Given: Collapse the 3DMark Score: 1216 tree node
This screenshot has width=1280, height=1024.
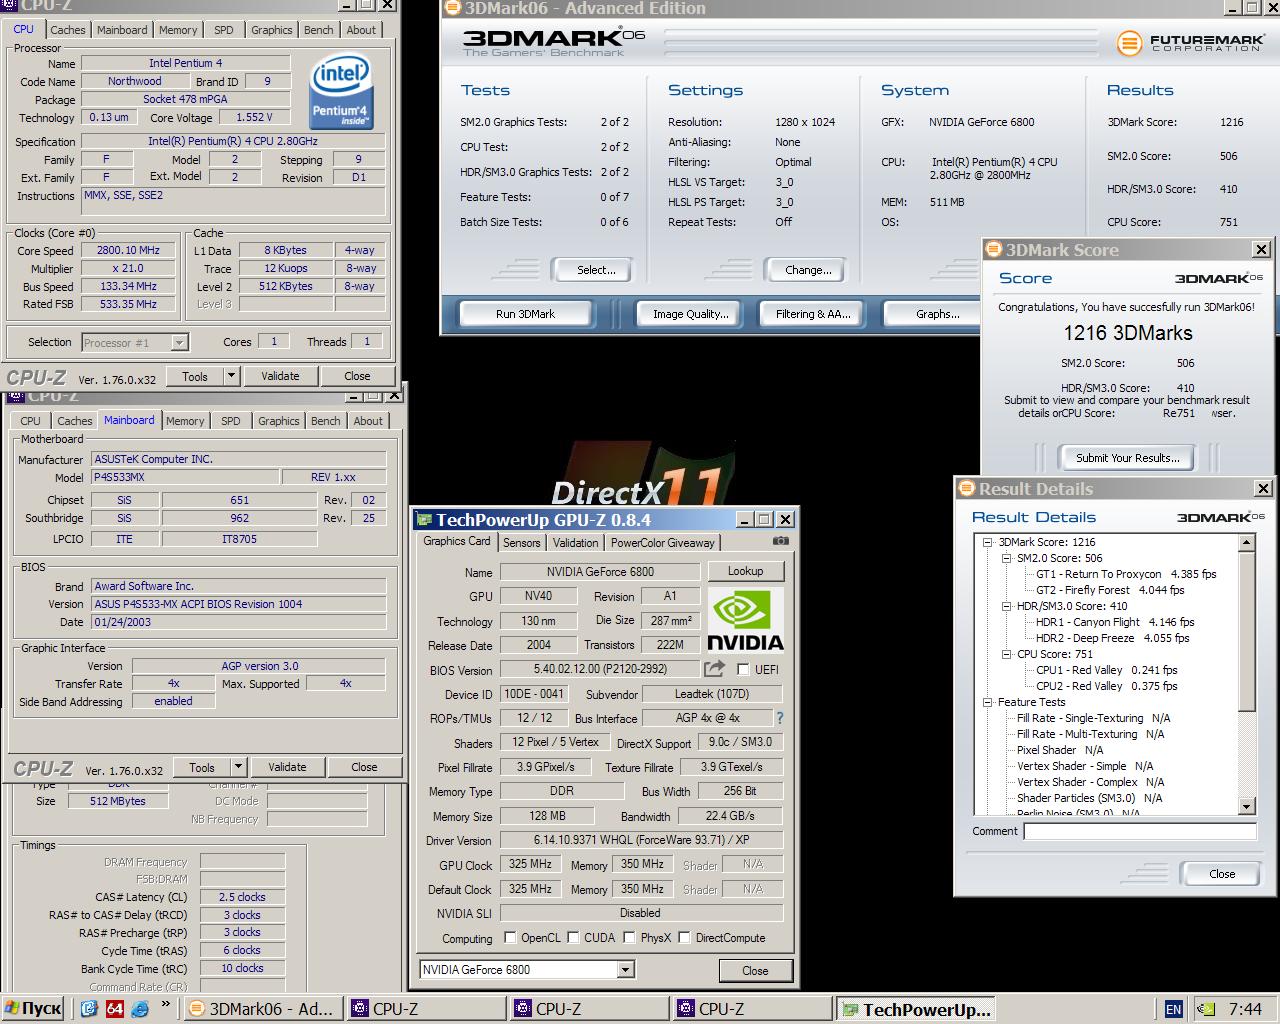Looking at the screenshot, I should click(x=987, y=542).
